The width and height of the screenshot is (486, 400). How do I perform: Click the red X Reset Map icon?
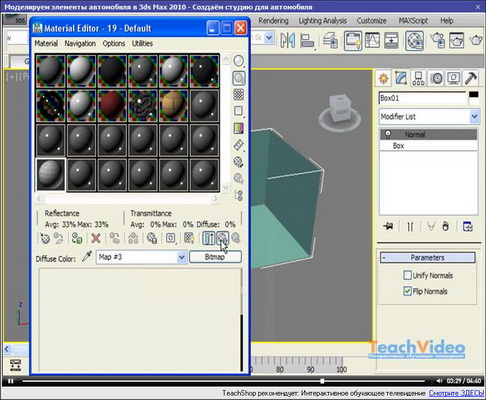coord(96,238)
